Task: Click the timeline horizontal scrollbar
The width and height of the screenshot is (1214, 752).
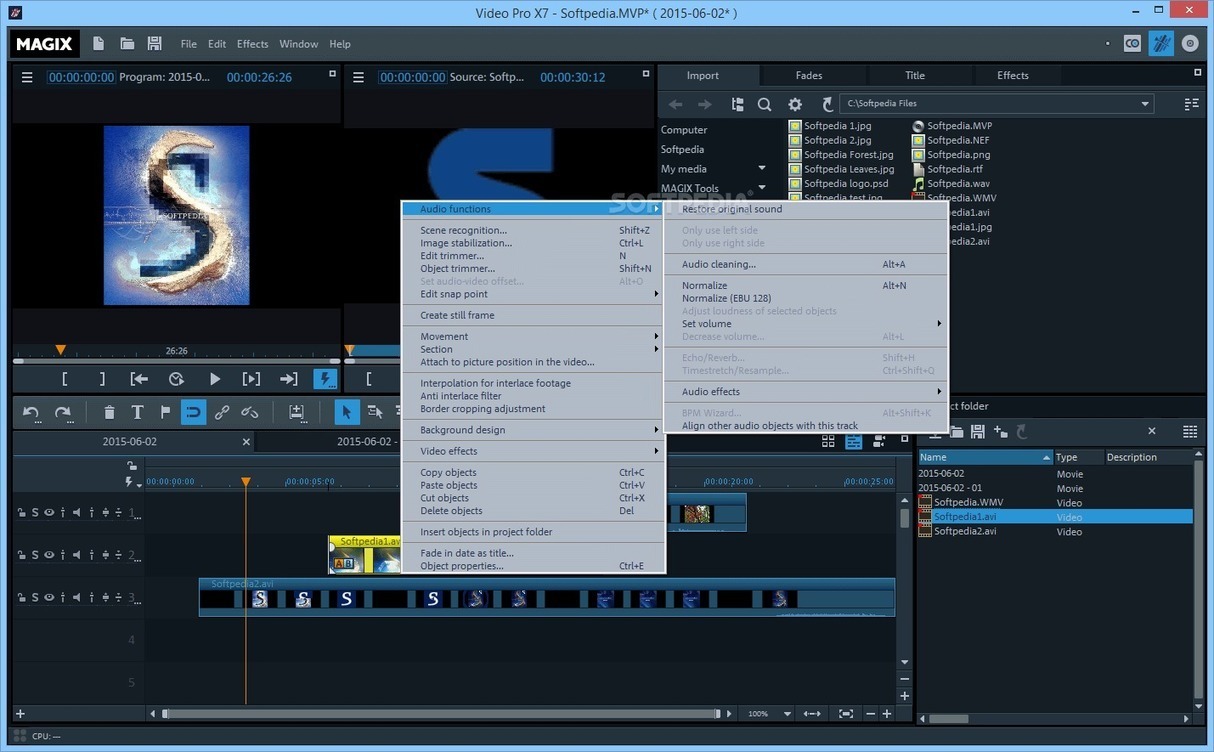Action: (x=441, y=714)
